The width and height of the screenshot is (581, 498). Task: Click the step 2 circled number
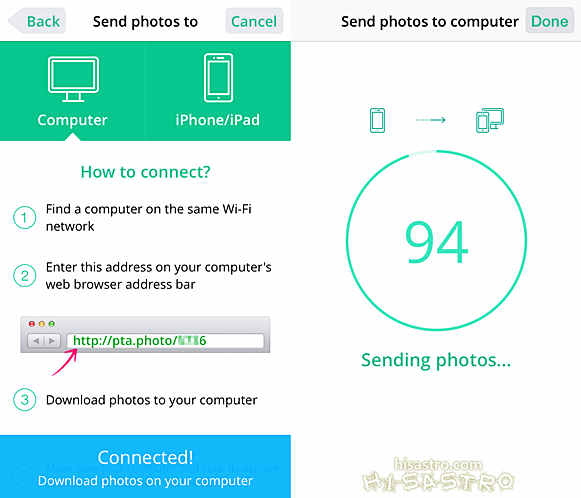pos(24,276)
